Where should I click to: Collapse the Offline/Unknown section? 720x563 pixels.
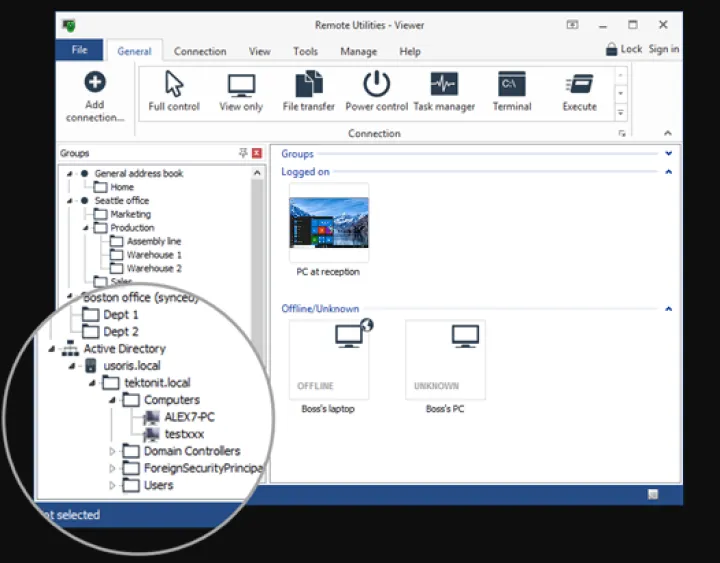pyautogui.click(x=668, y=309)
